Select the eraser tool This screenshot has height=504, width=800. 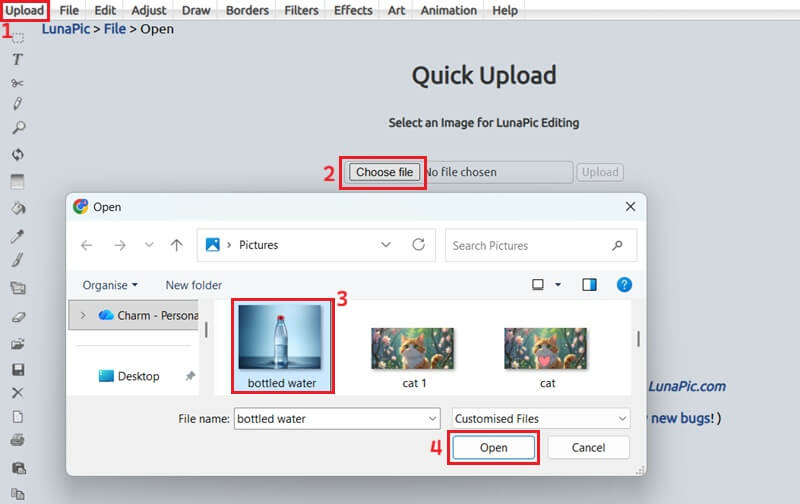tap(18, 317)
